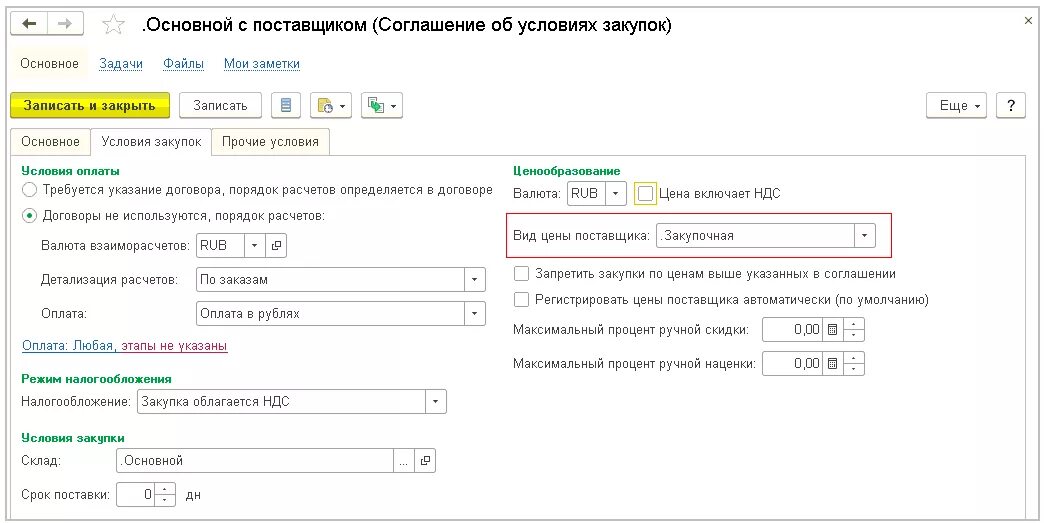Open the document-with-clock toolbar dropdown
Screen dimensions: 1044x523
tap(331, 105)
